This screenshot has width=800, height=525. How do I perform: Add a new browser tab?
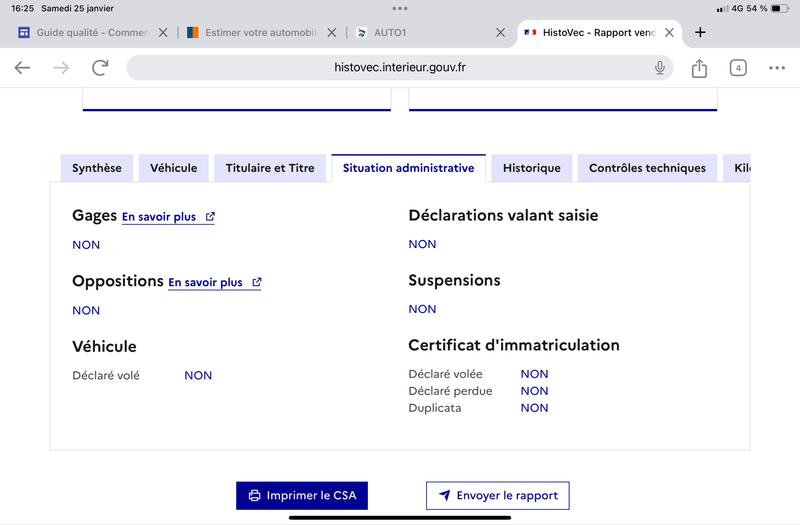click(x=700, y=33)
